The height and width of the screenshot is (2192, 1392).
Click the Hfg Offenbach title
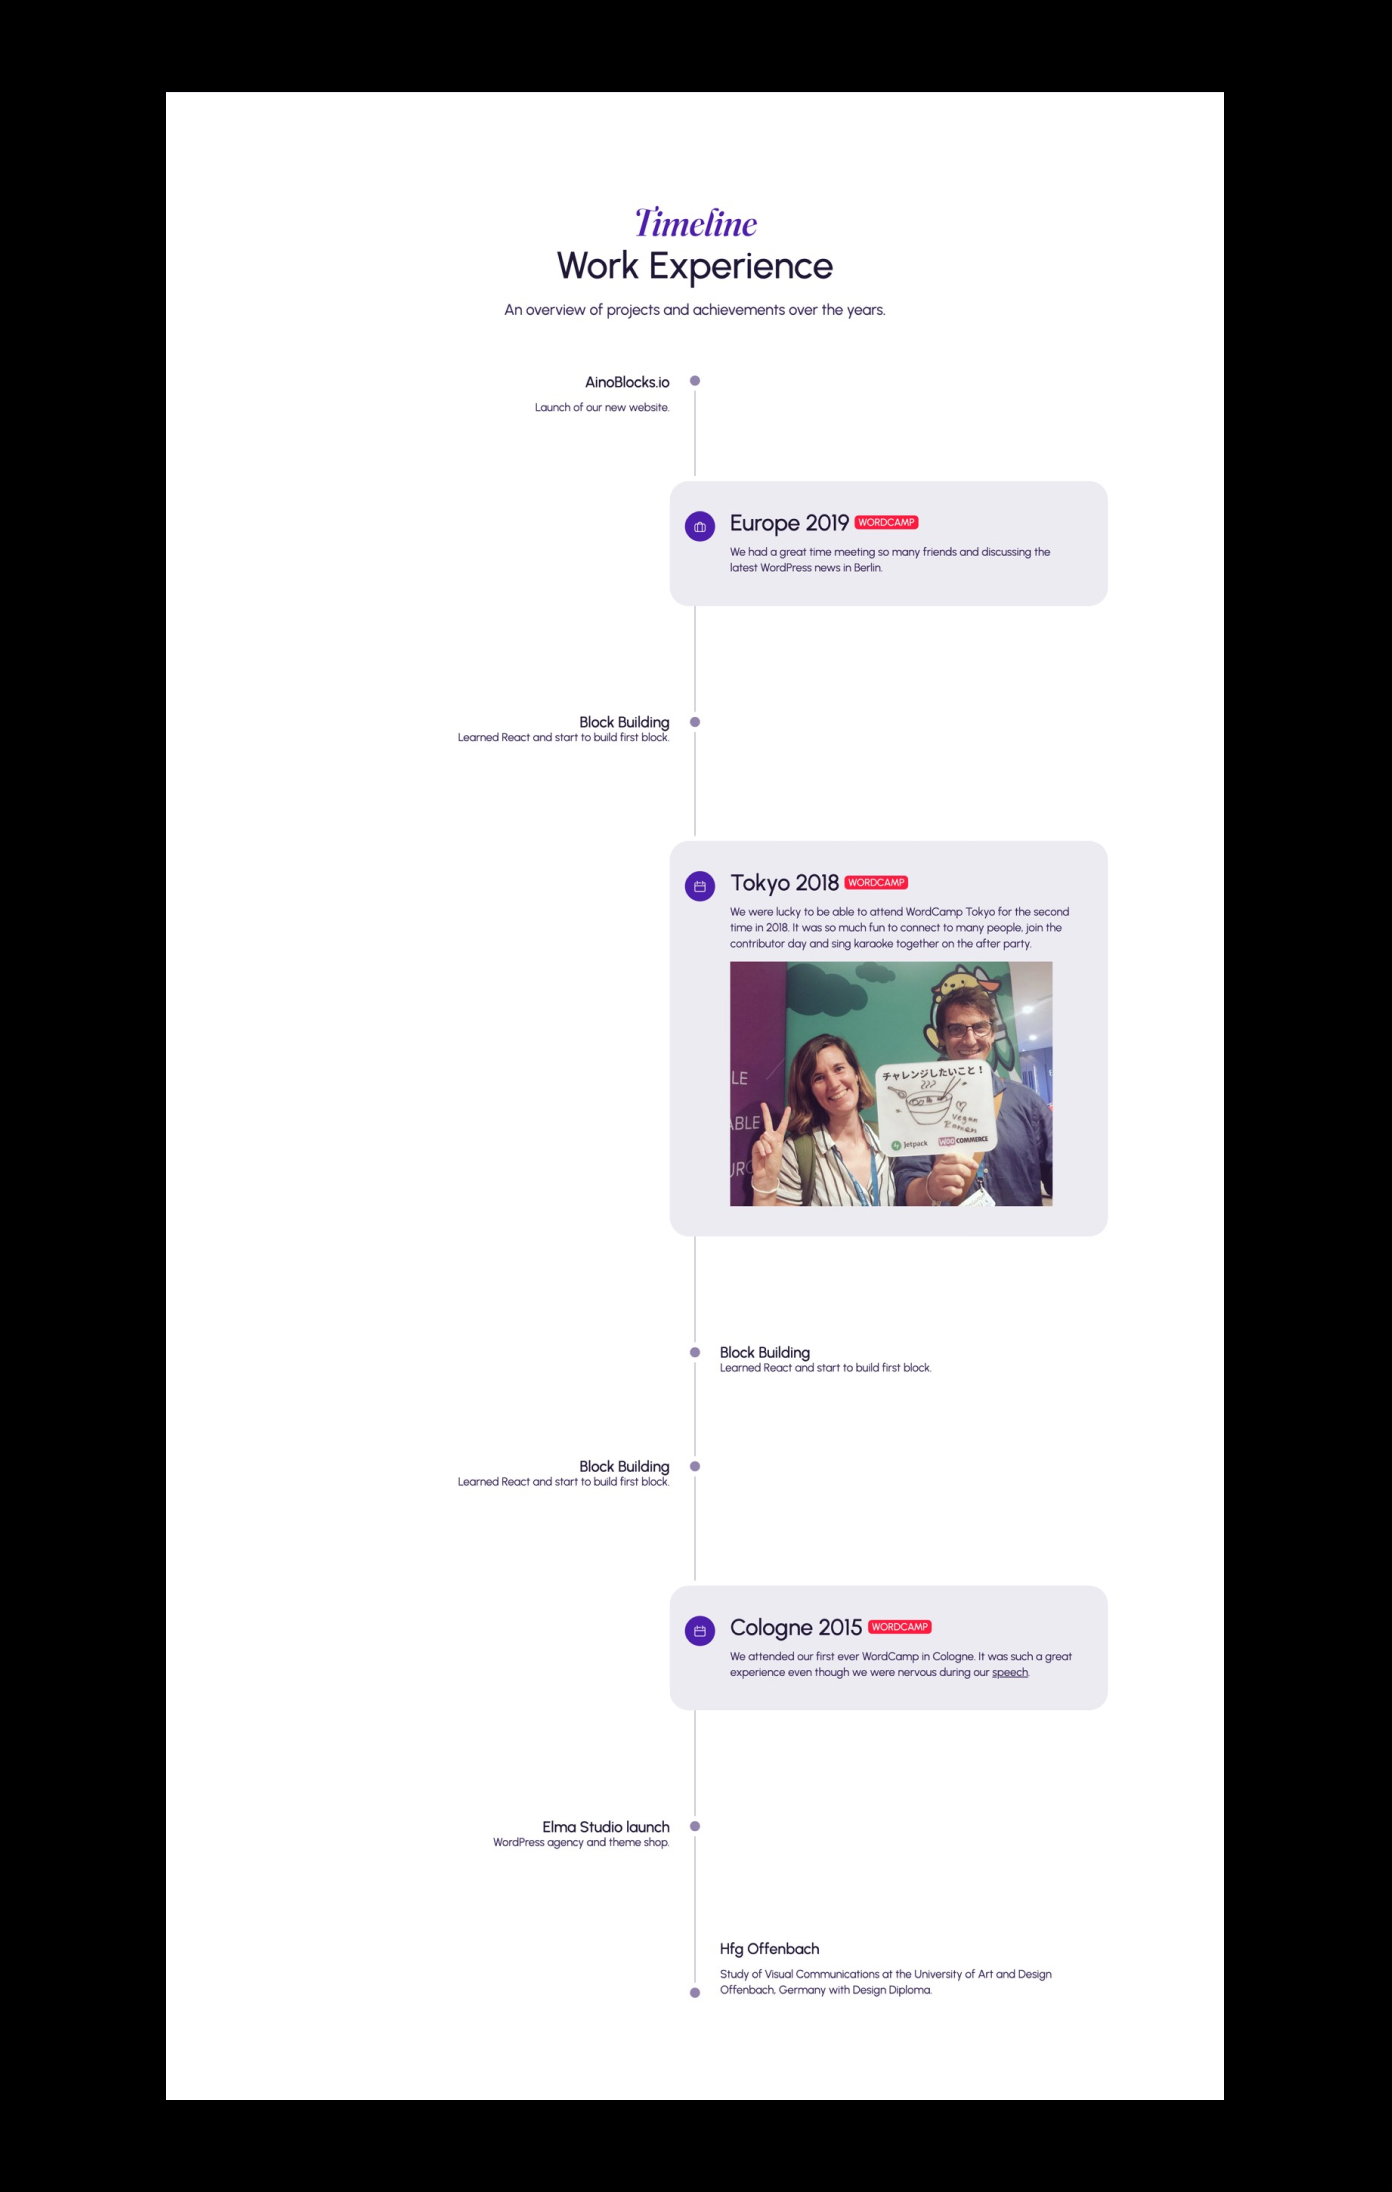click(769, 1948)
